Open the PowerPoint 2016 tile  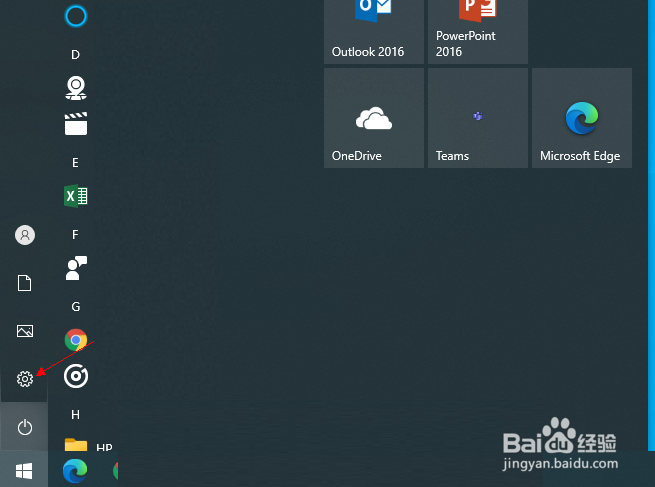478,32
